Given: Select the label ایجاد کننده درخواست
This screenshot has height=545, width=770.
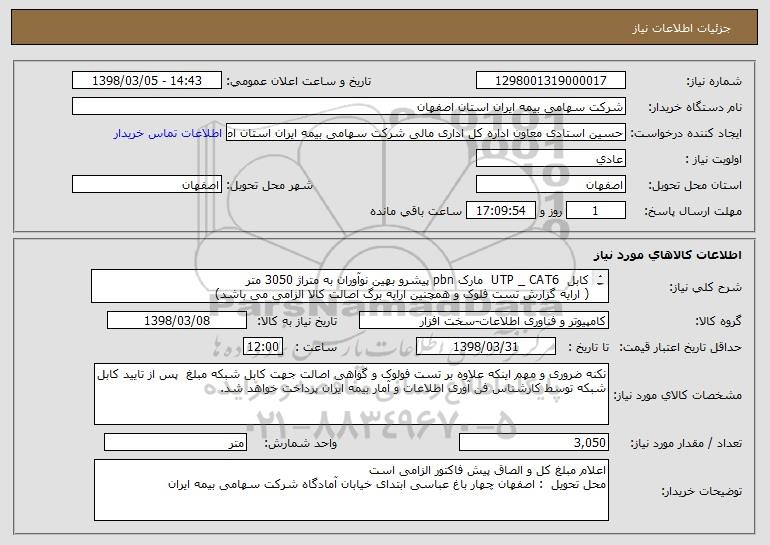Looking at the screenshot, I should [x=686, y=134].
